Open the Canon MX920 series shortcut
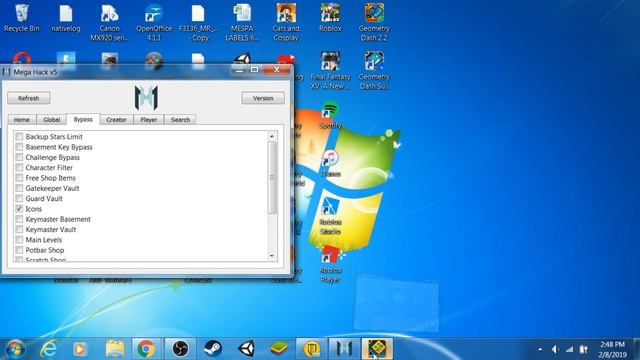This screenshot has width=640, height=360. [109, 22]
